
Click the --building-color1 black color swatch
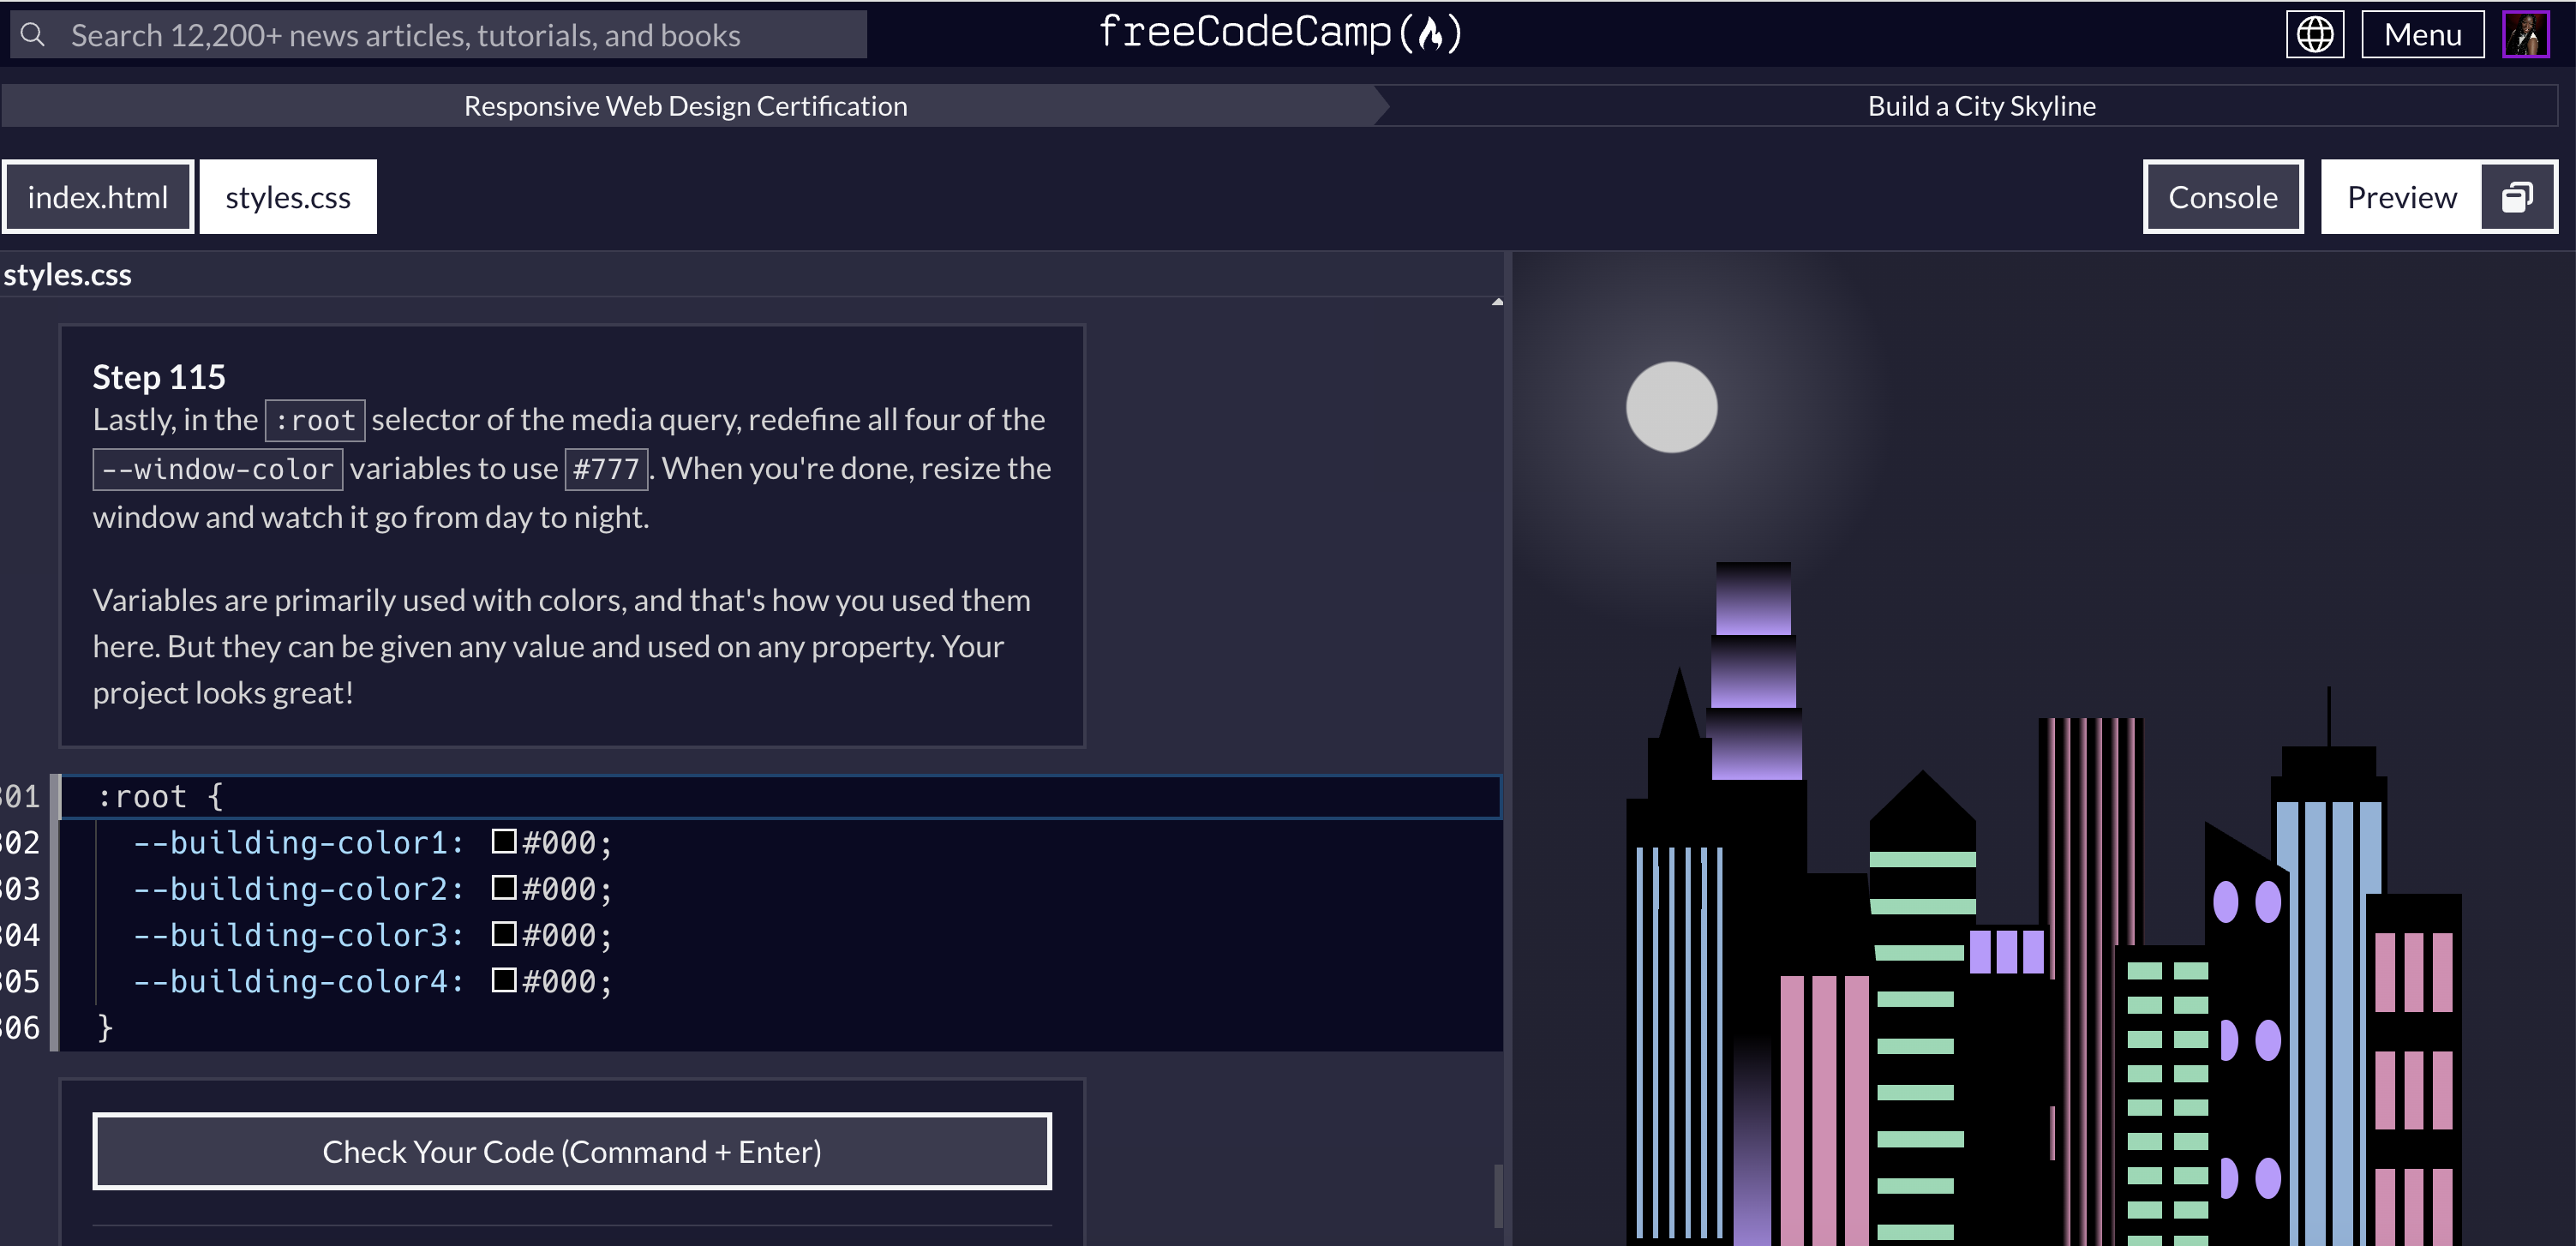[x=504, y=842]
